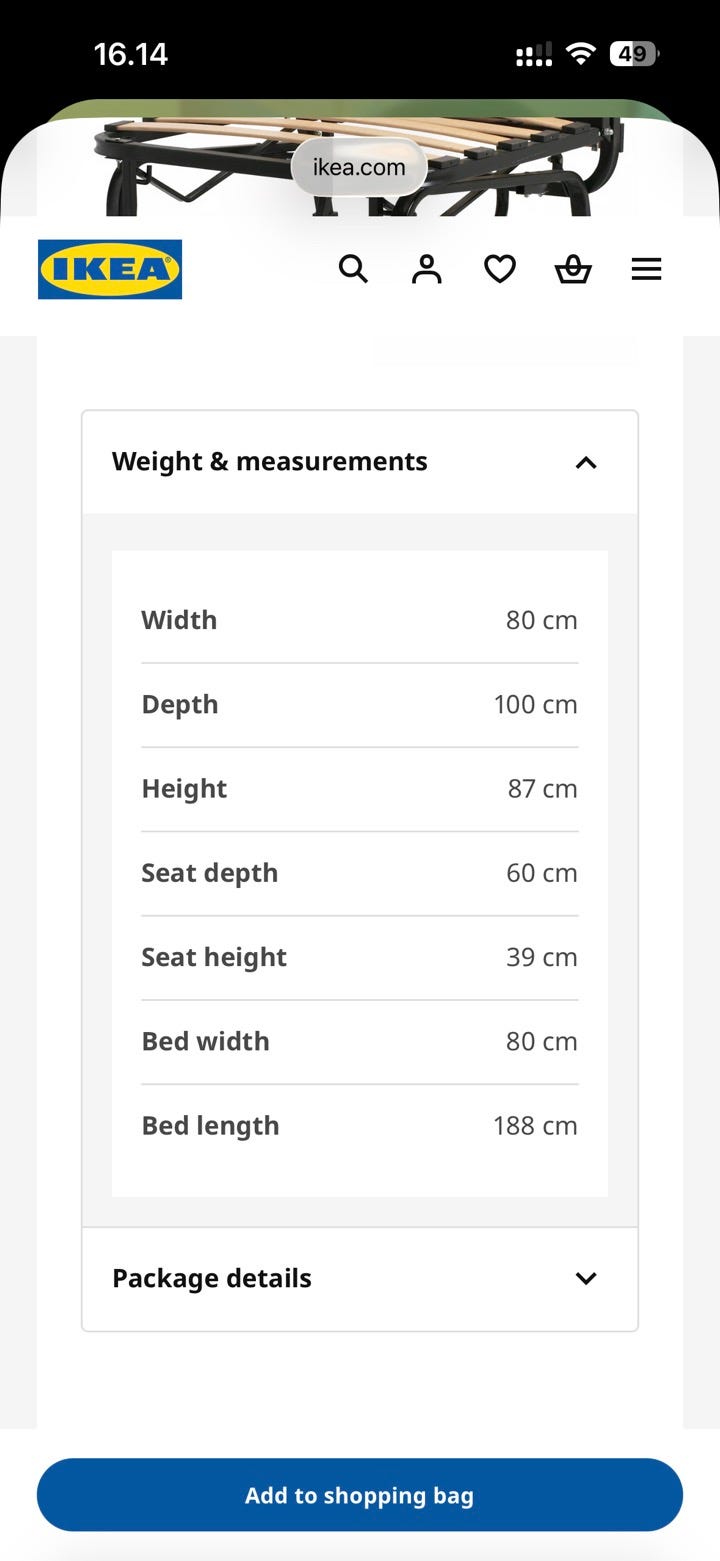The width and height of the screenshot is (720, 1561).
Task: Go to the IKEA logo home
Action: [x=110, y=269]
